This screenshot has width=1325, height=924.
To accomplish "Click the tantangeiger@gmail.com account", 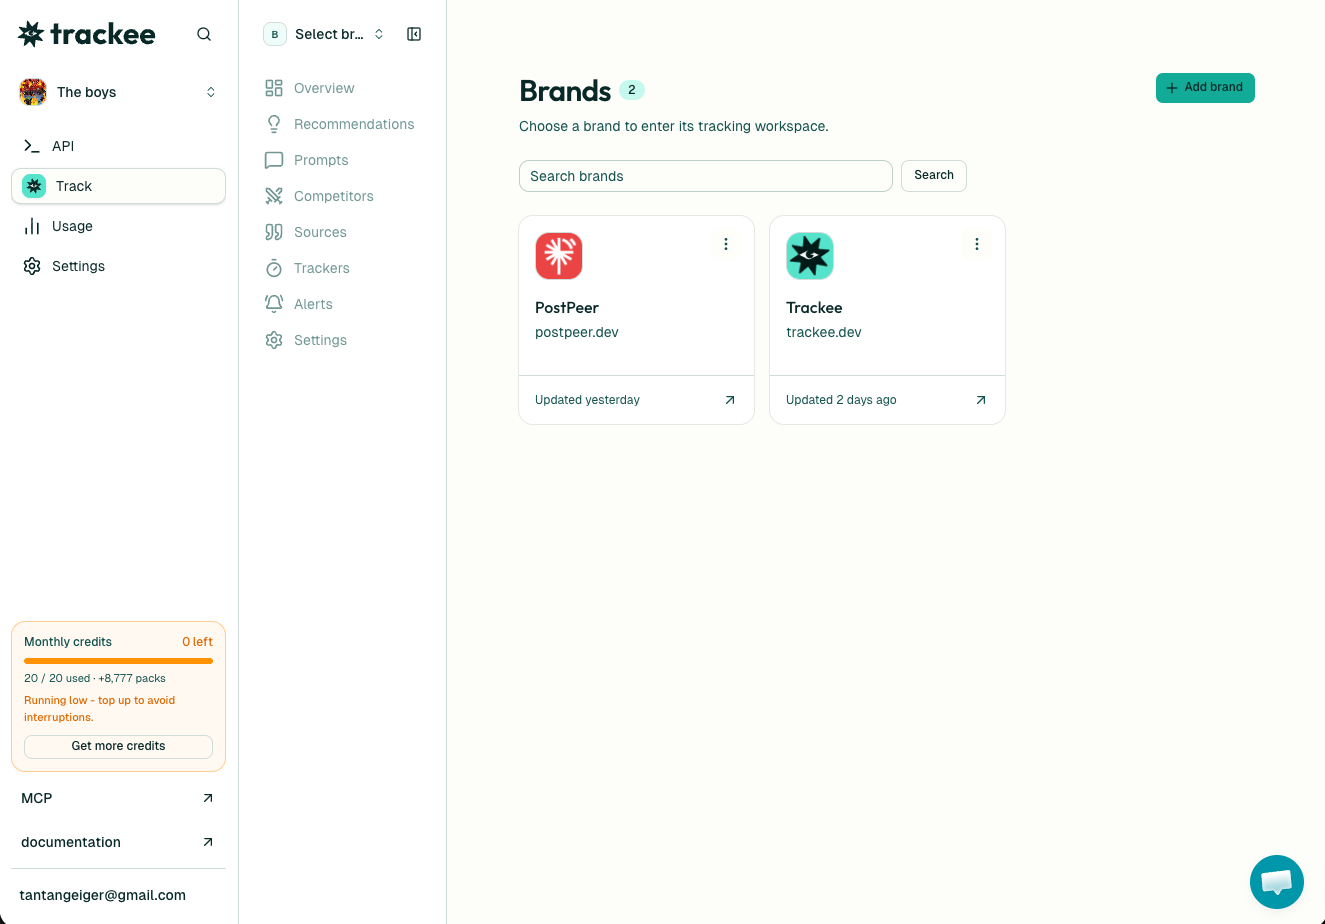I will click(x=103, y=895).
